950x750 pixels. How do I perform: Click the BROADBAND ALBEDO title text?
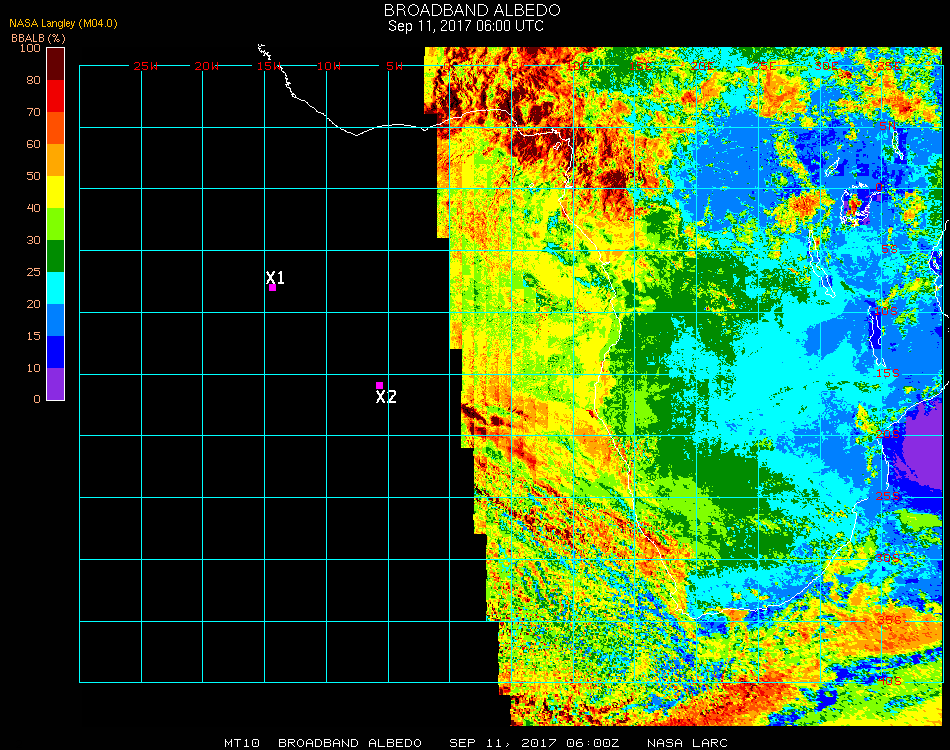(x=466, y=10)
